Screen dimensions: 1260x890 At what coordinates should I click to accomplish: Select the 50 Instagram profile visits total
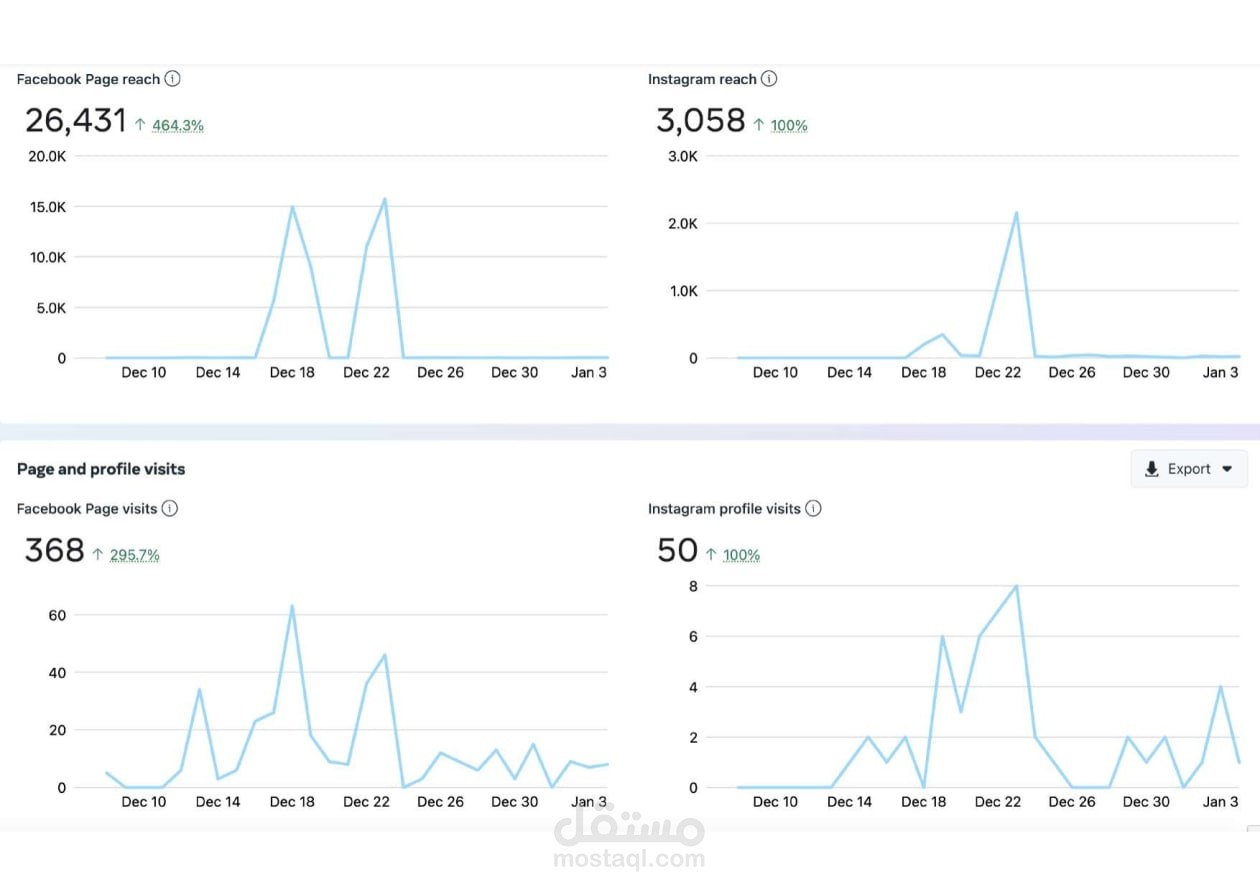click(677, 550)
